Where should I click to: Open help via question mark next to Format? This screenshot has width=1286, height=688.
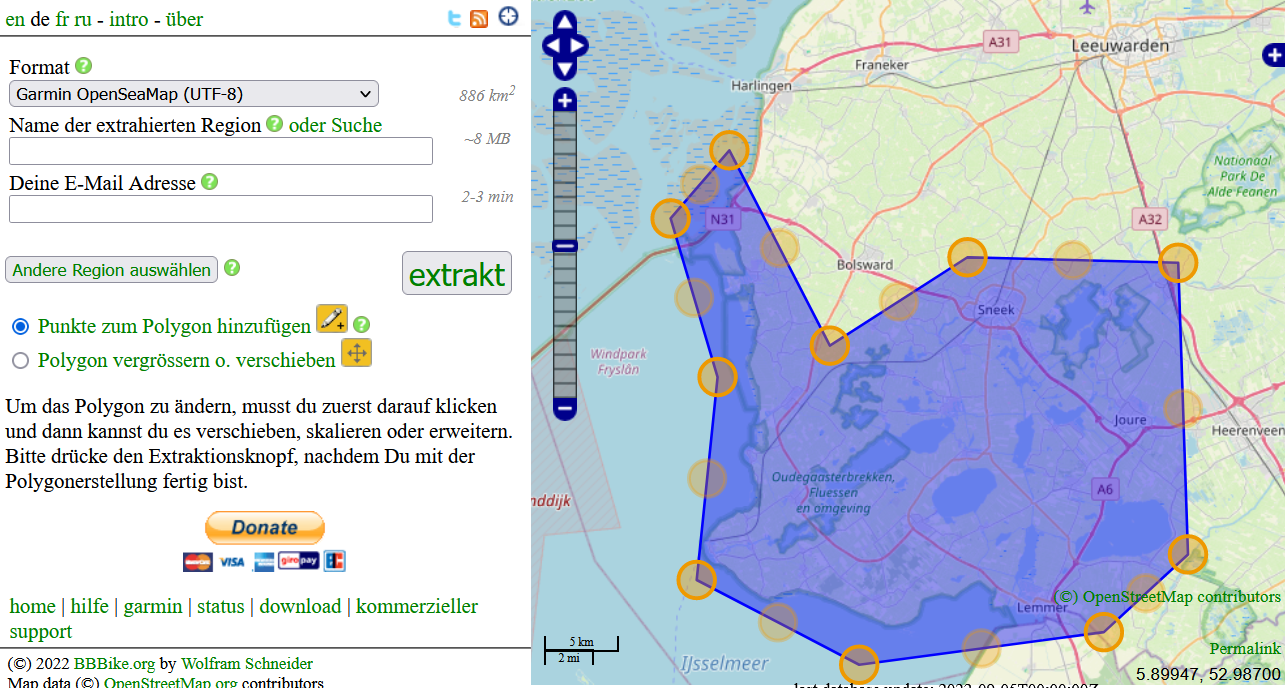point(83,66)
